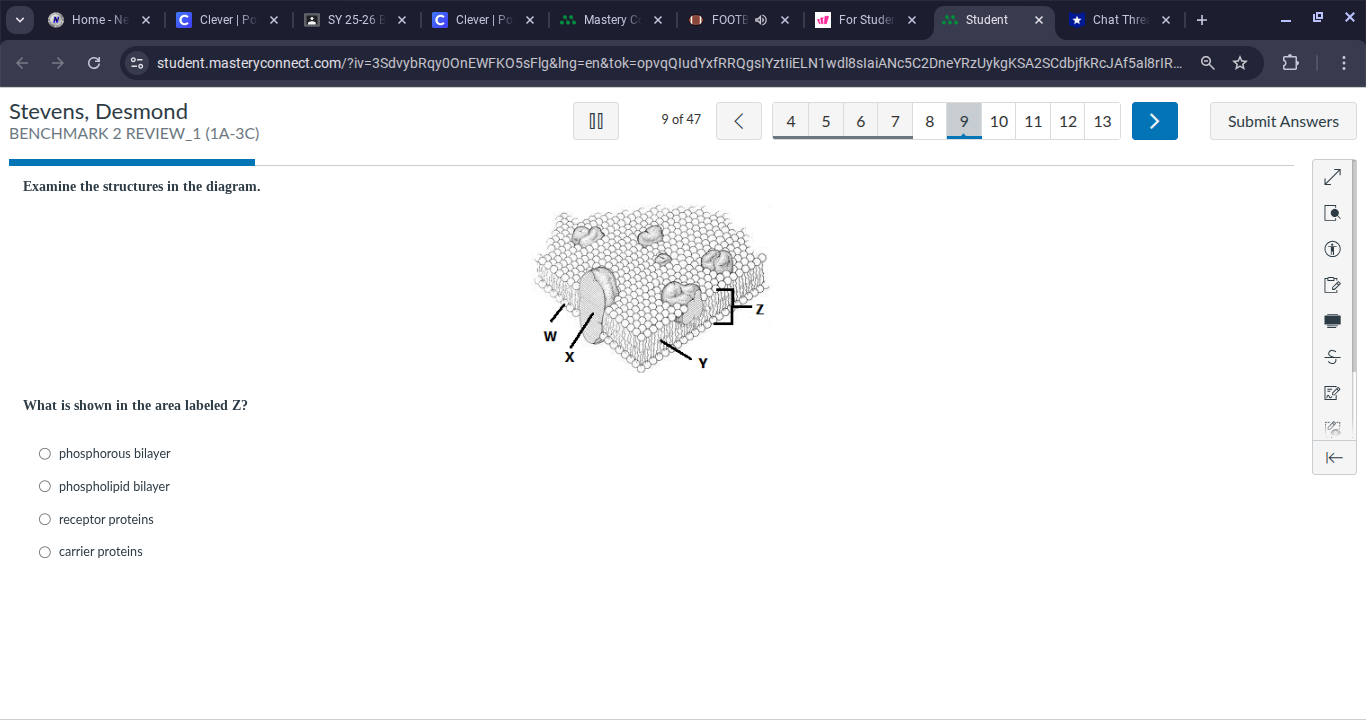
Task: Close the For Studen tab
Action: [912, 20]
